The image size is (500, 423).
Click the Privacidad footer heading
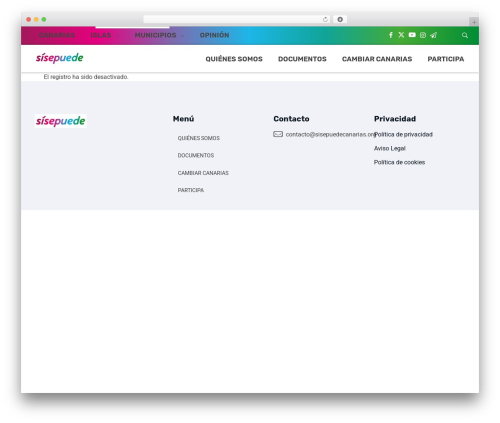(395, 119)
